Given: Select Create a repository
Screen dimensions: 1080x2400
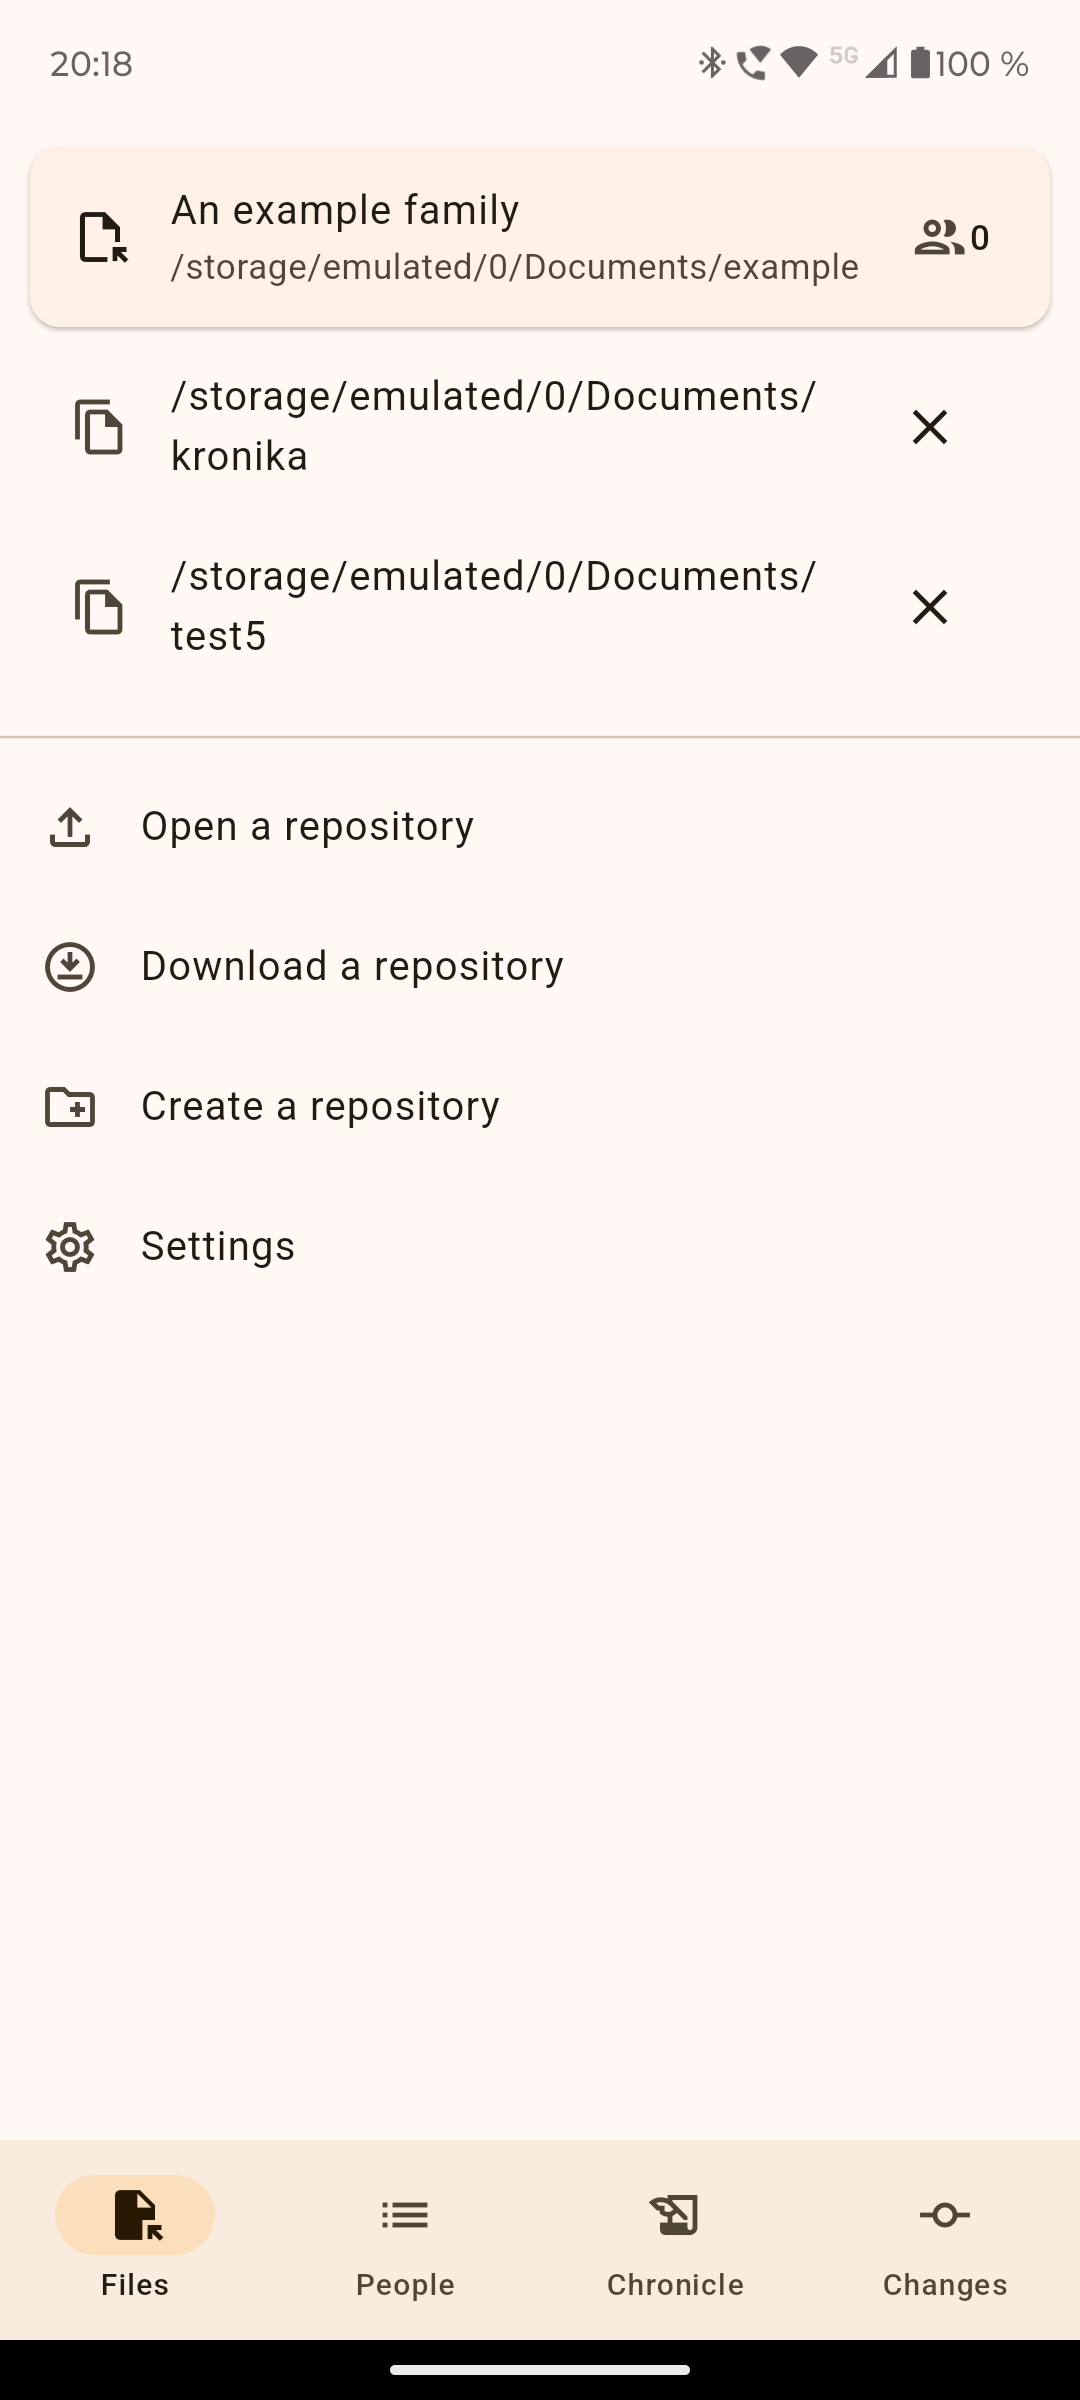Looking at the screenshot, I should point(320,1107).
